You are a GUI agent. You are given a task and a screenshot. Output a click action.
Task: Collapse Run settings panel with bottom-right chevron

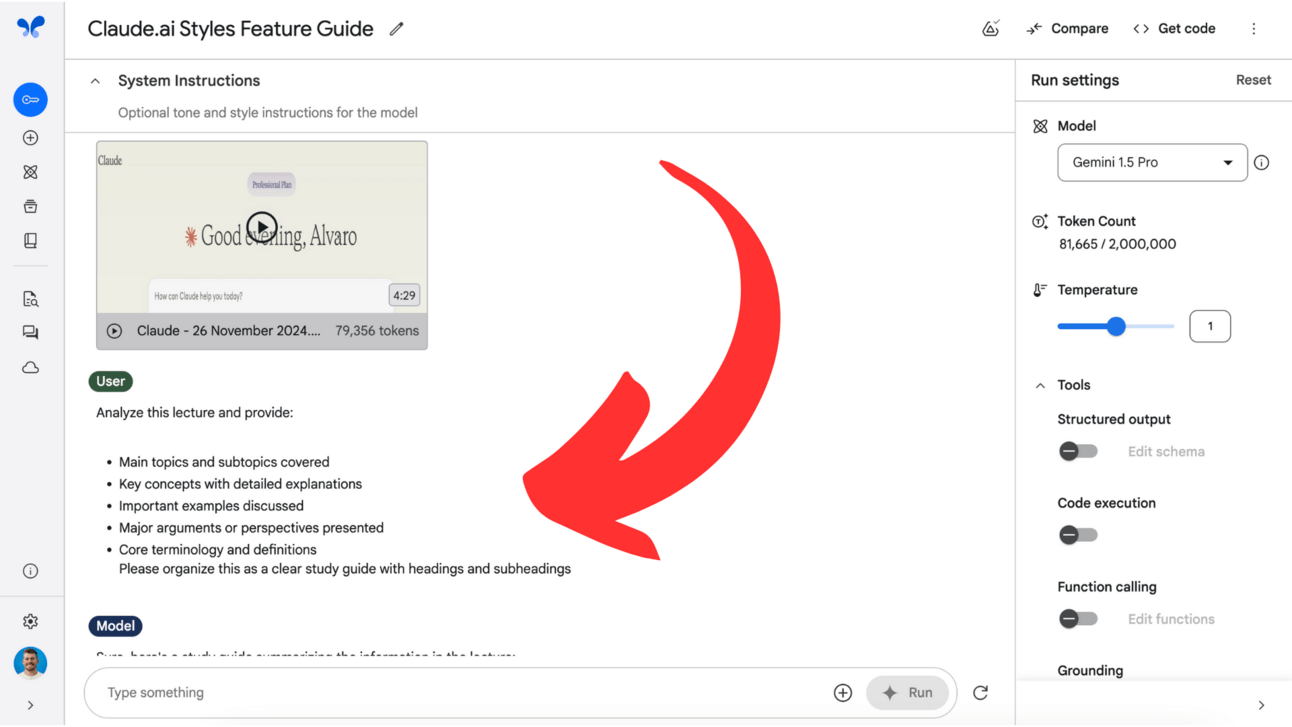pyautogui.click(x=1261, y=705)
